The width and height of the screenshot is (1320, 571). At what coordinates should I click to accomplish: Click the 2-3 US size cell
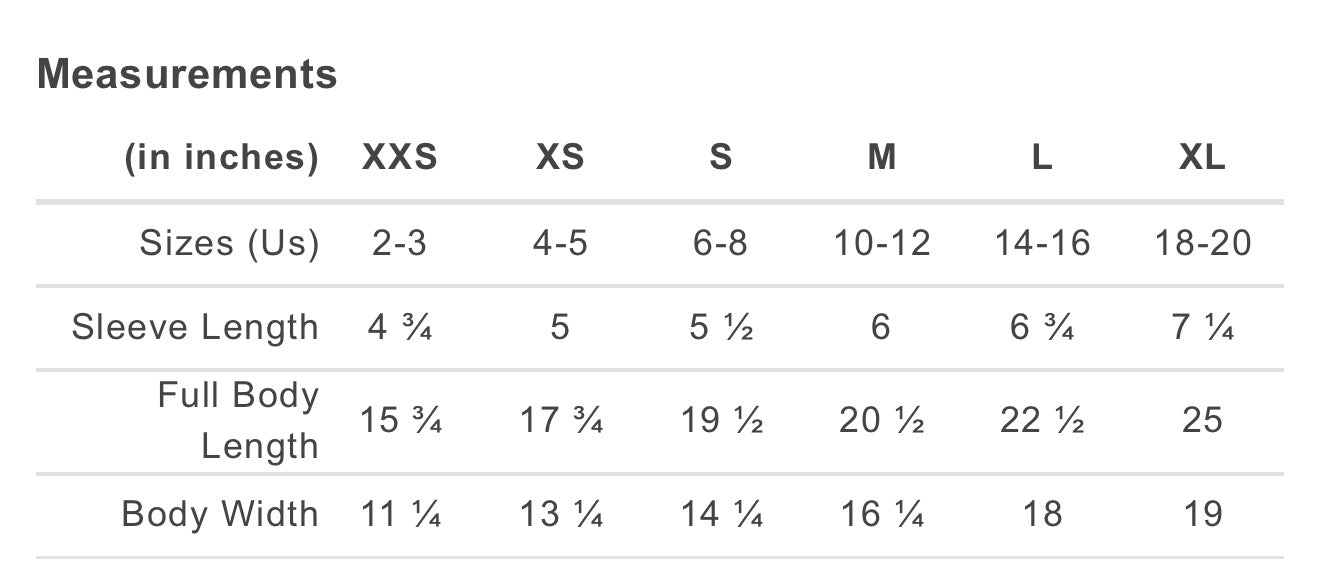tap(400, 243)
